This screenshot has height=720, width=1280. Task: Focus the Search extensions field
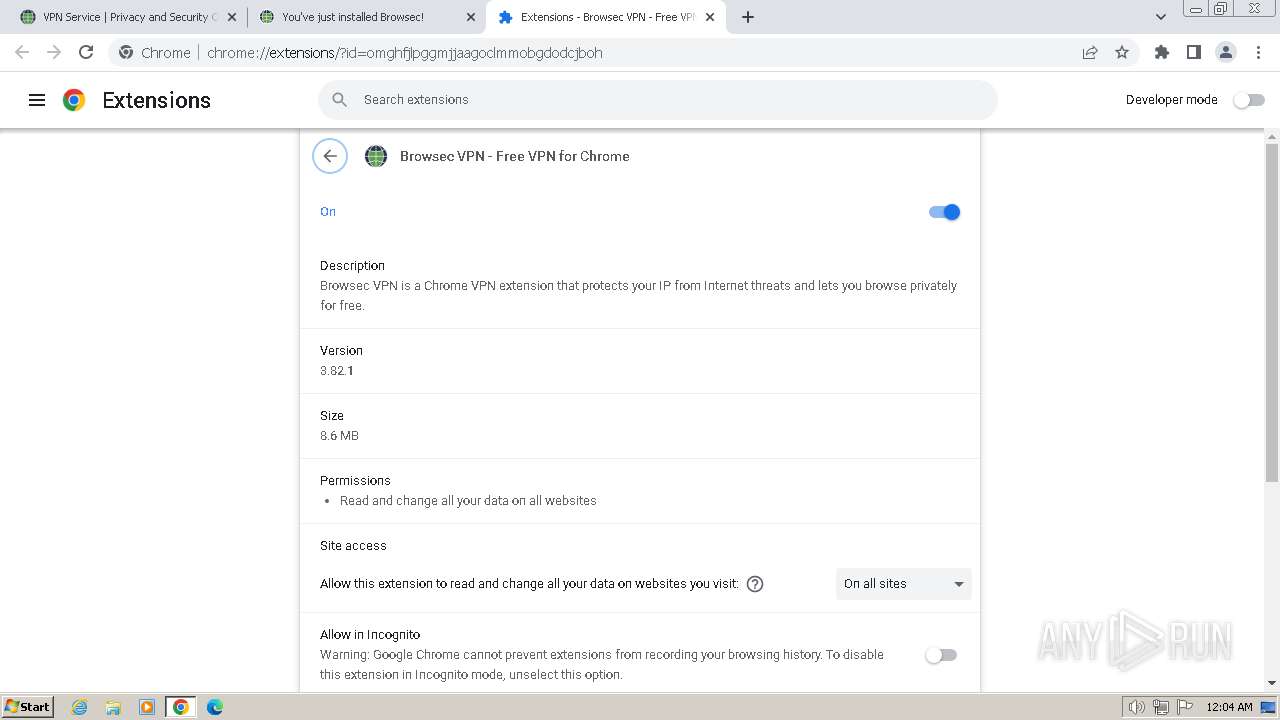(658, 100)
